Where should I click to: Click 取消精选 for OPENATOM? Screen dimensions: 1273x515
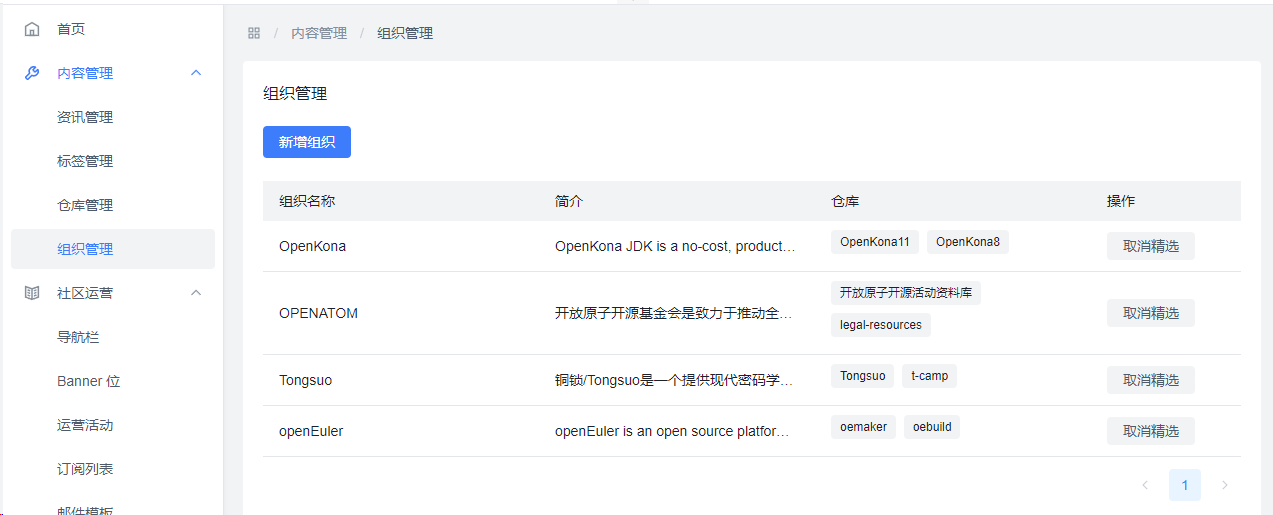click(x=1151, y=313)
